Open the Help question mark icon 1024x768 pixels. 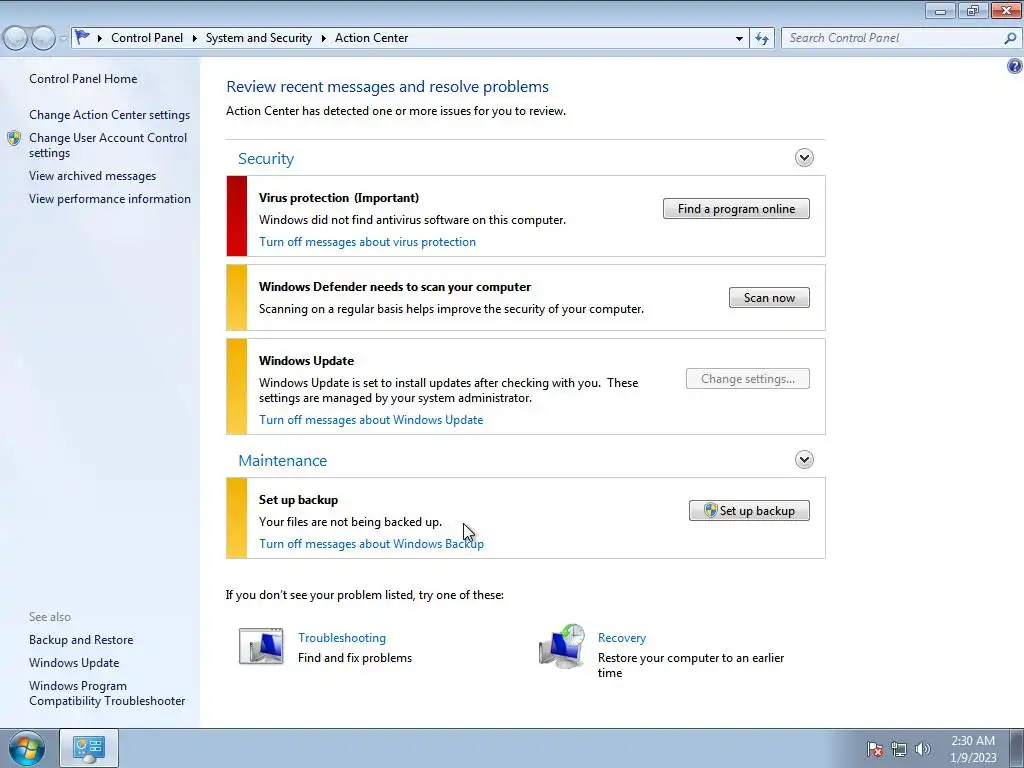[x=1014, y=65]
